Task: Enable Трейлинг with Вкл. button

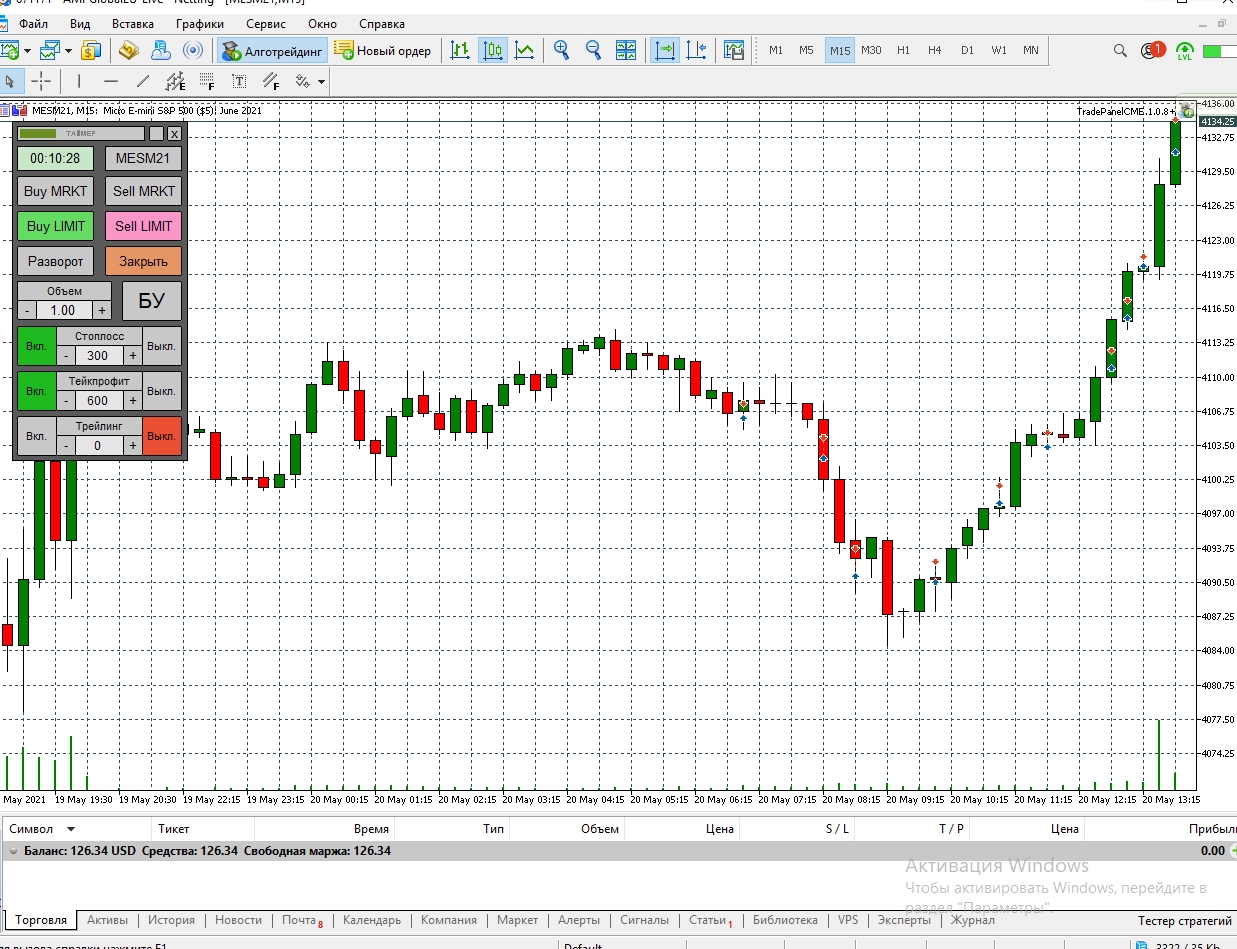Action: point(37,436)
